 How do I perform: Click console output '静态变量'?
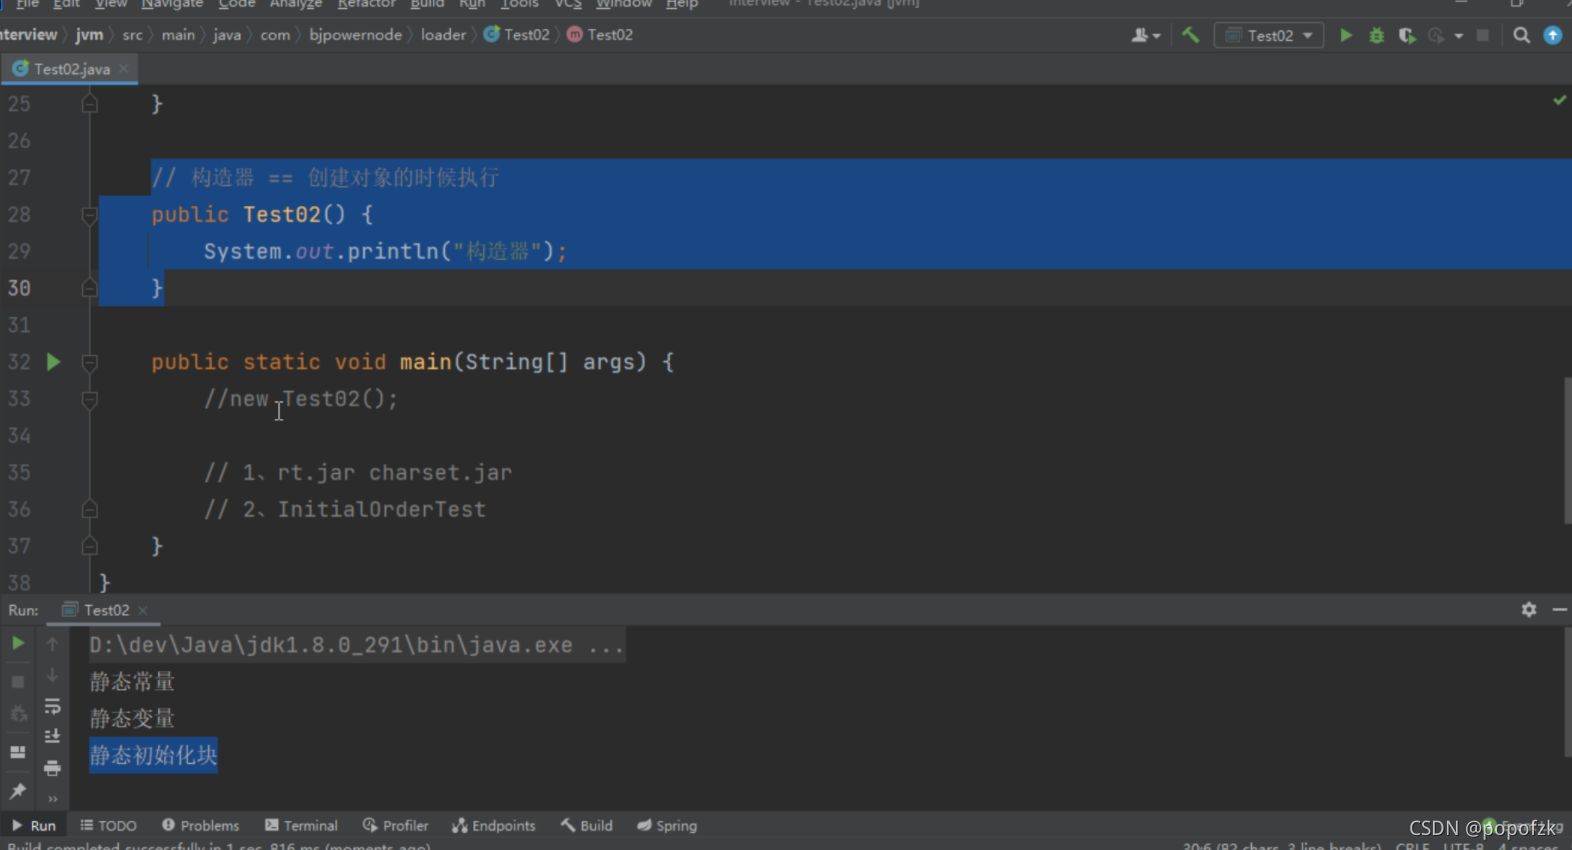coord(132,719)
